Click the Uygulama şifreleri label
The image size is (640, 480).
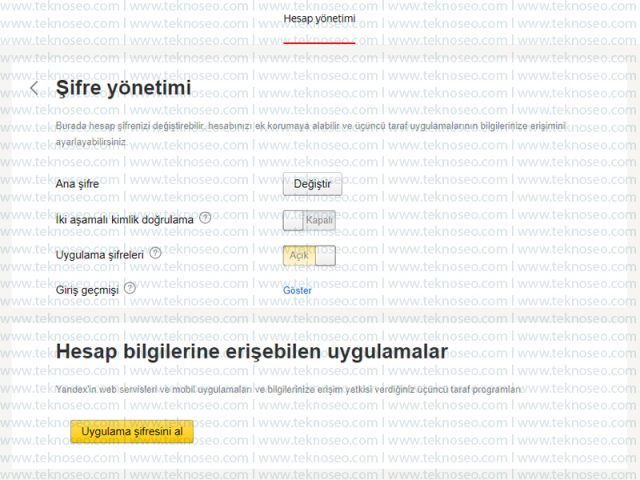pyautogui.click(x=100, y=255)
